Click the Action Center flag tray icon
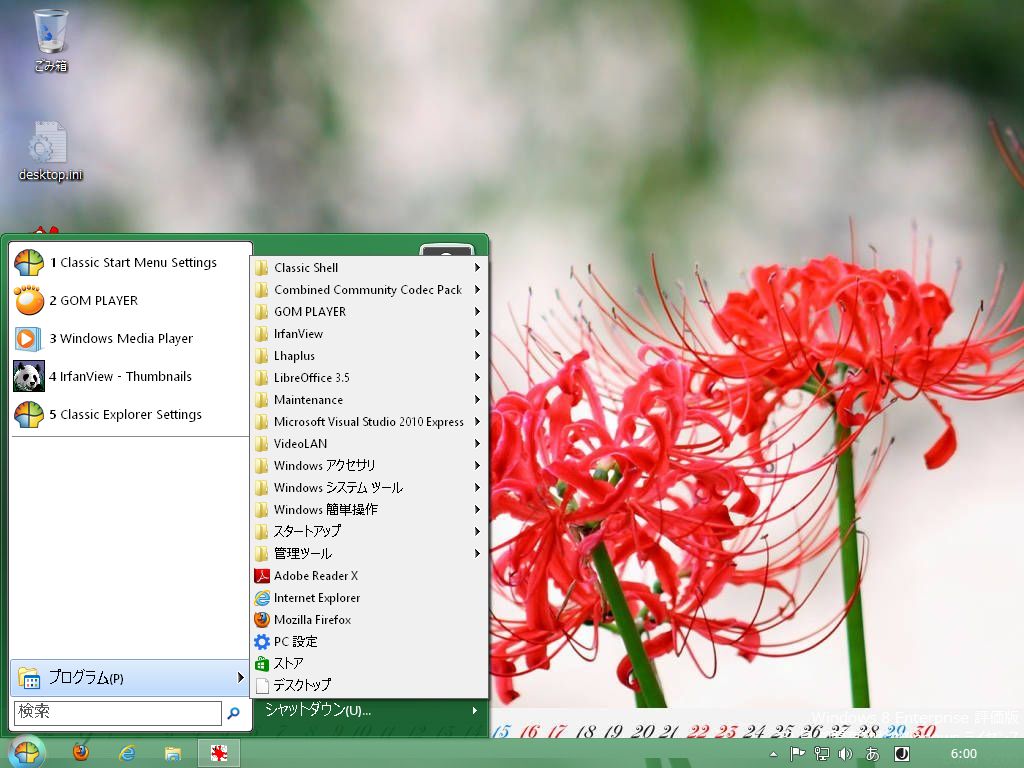The height and width of the screenshot is (768, 1024). (797, 754)
